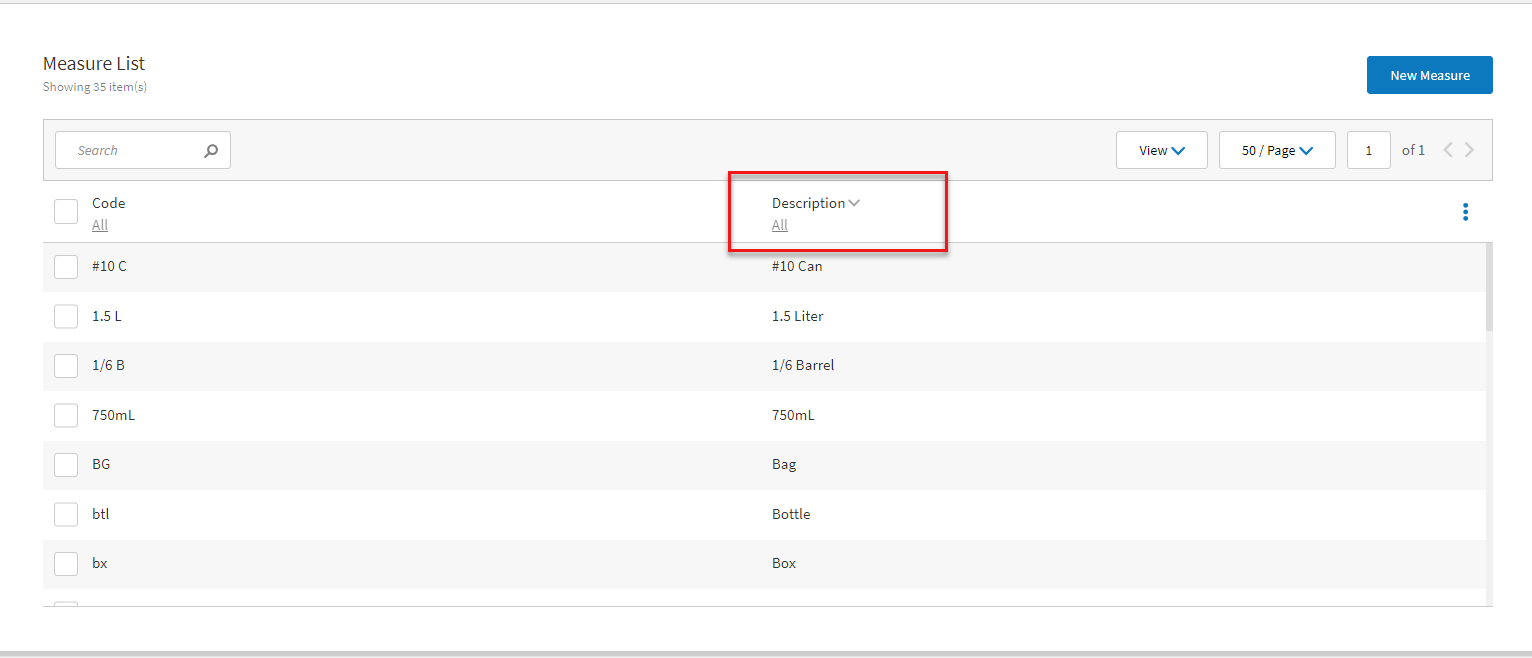The image size is (1532, 658).
Task: Enable the checkbox for btl row
Action: (x=66, y=514)
